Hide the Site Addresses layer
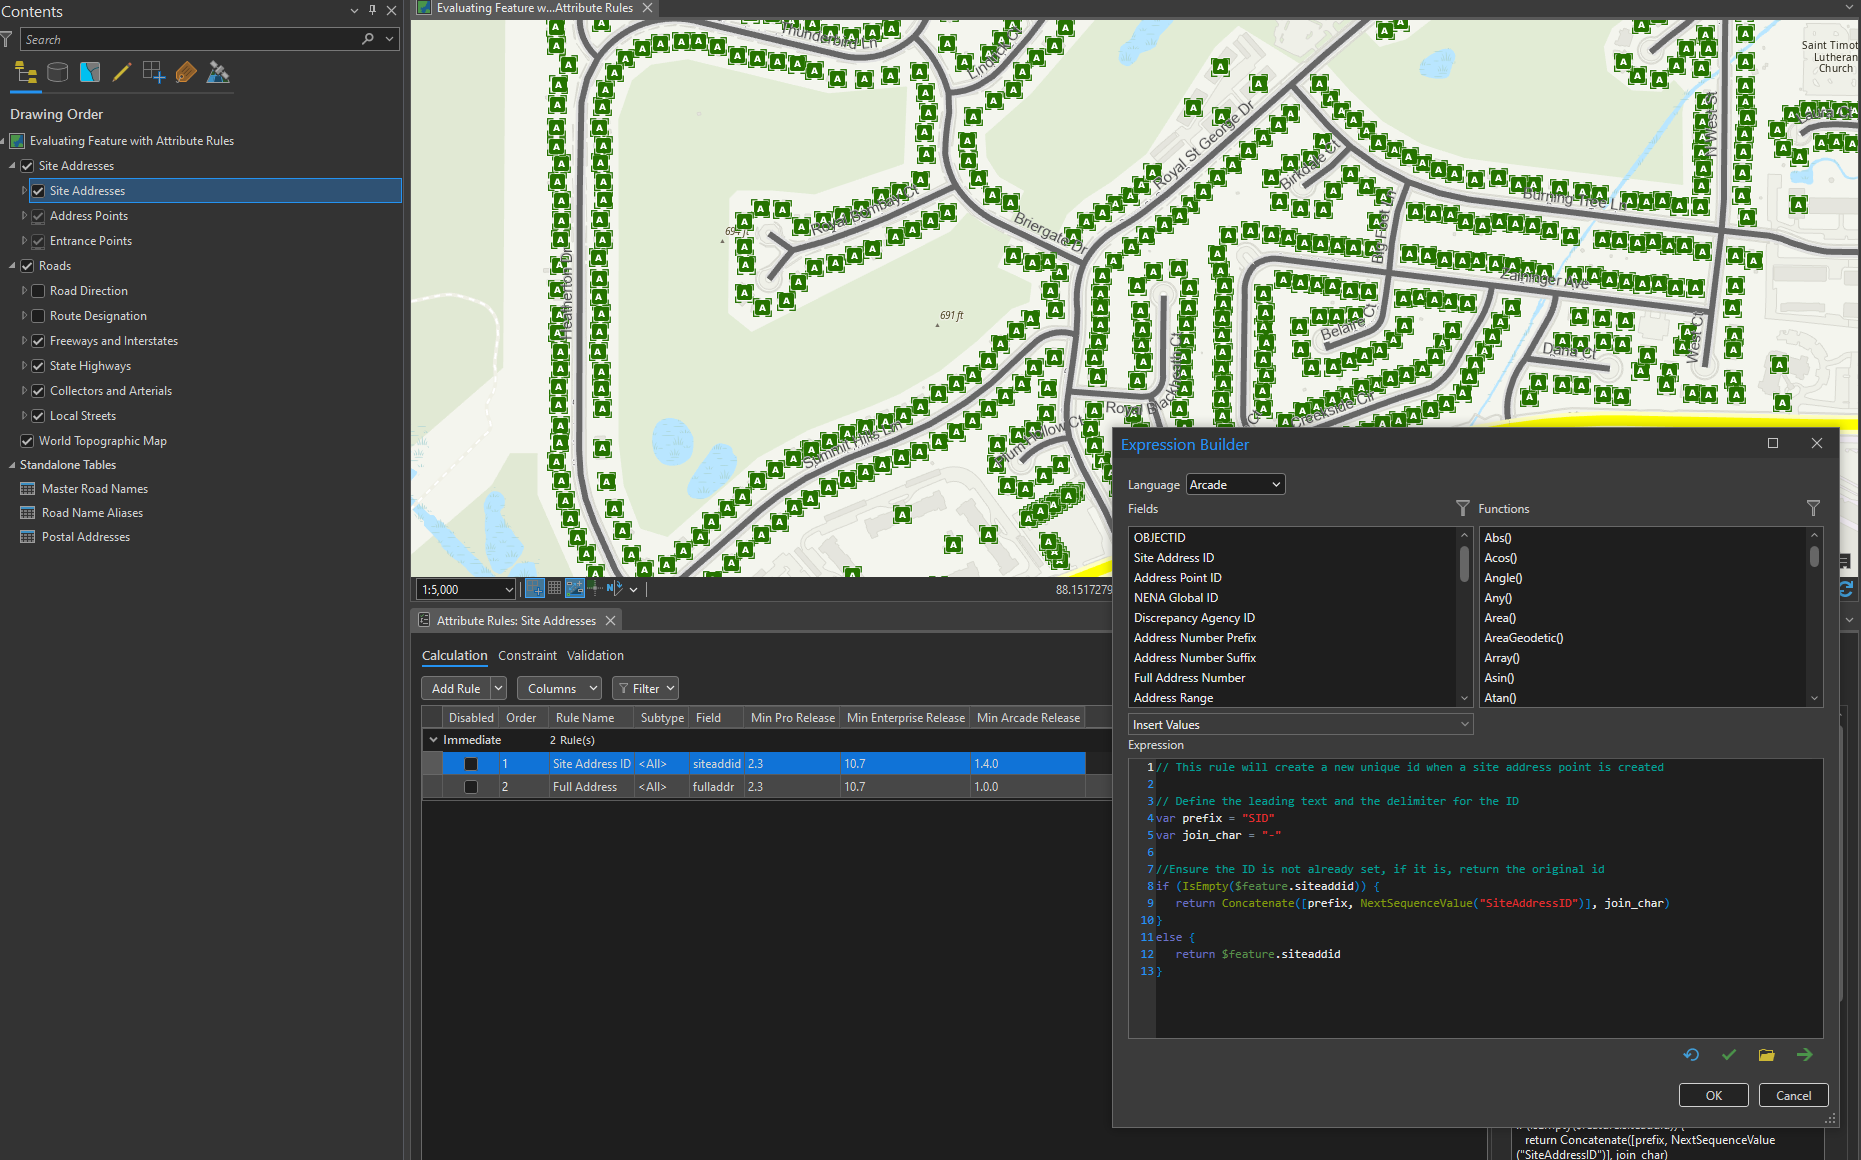This screenshot has width=1861, height=1160. click(x=37, y=190)
